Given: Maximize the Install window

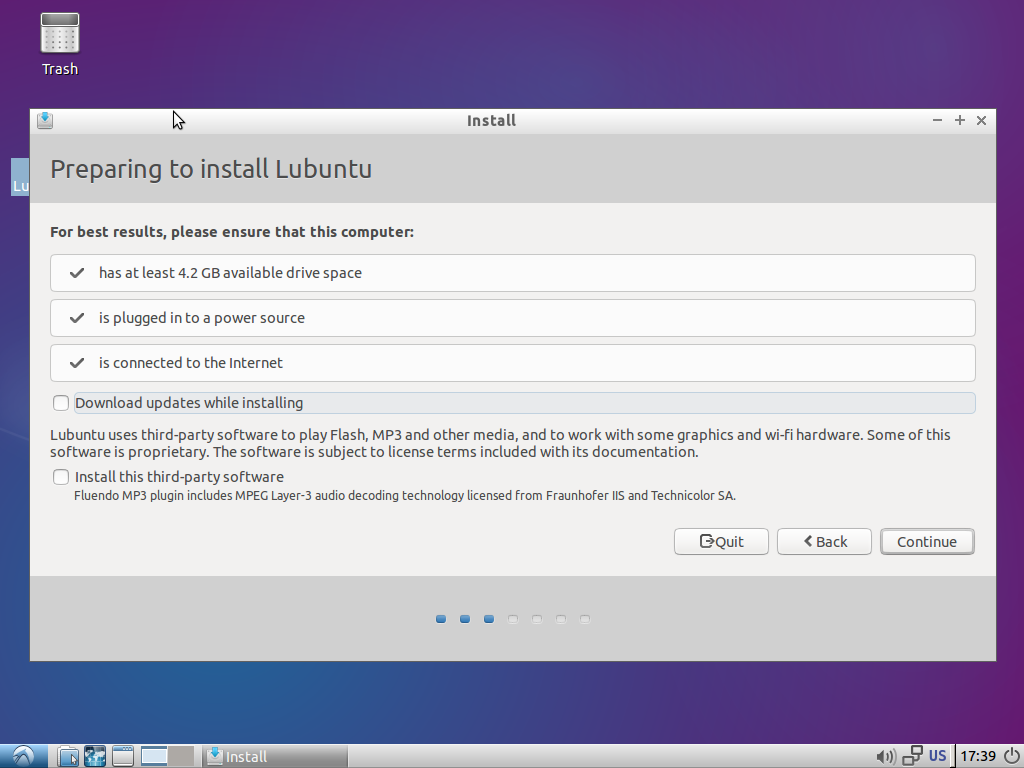Looking at the screenshot, I should [959, 120].
